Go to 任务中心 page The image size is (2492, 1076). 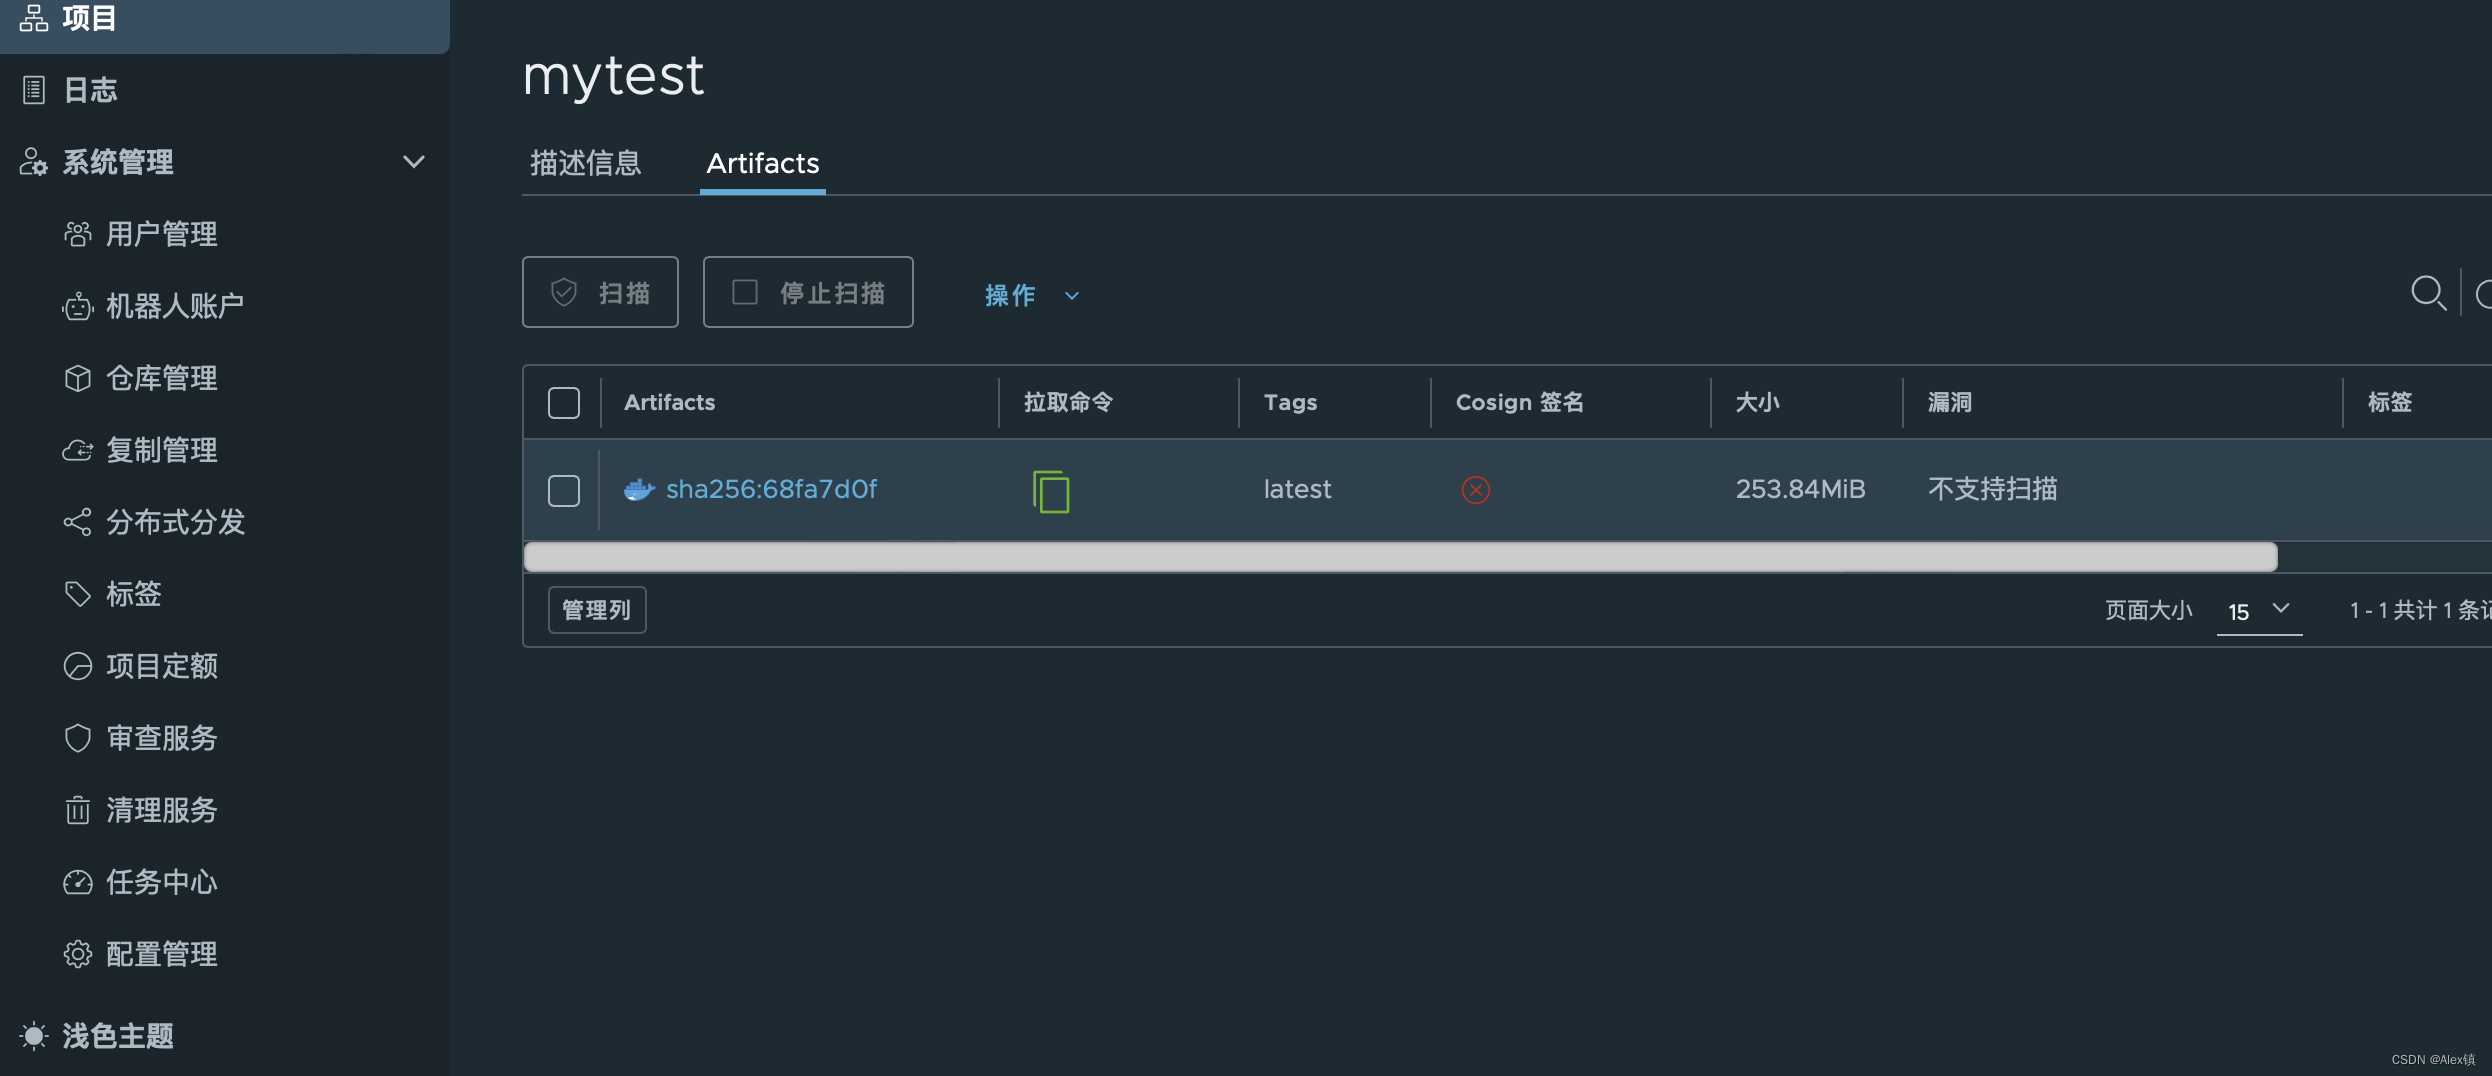(x=161, y=882)
